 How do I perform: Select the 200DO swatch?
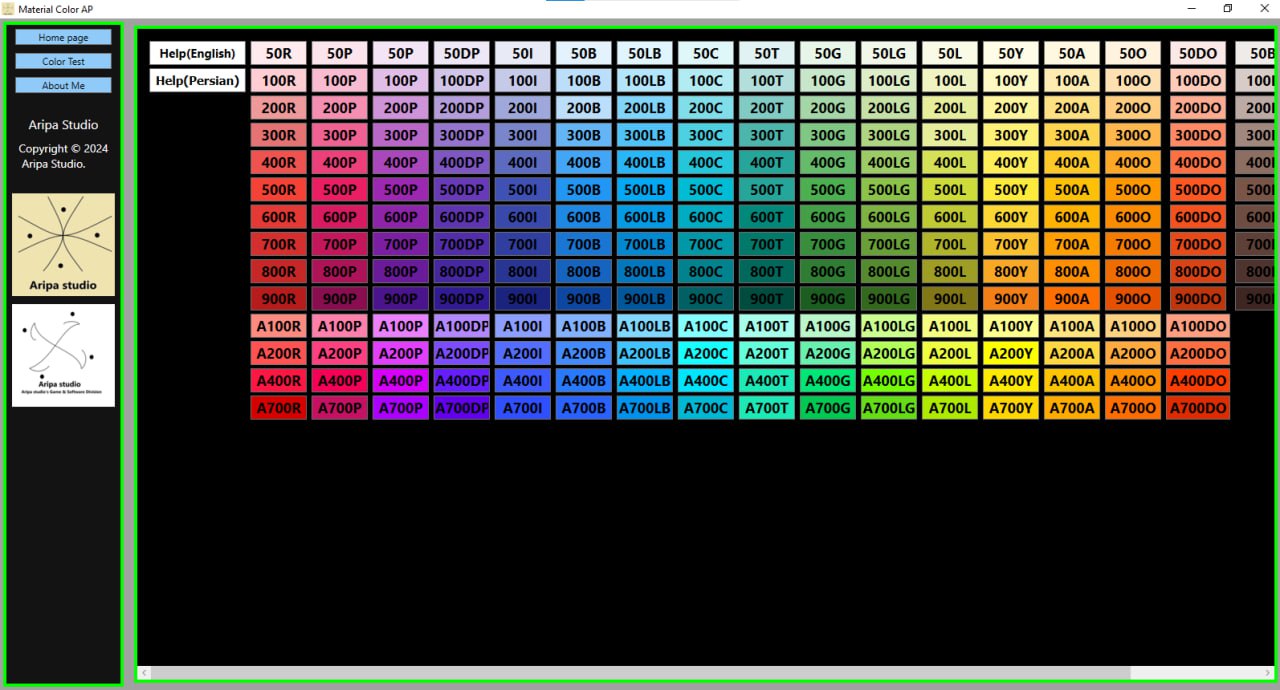(1198, 108)
